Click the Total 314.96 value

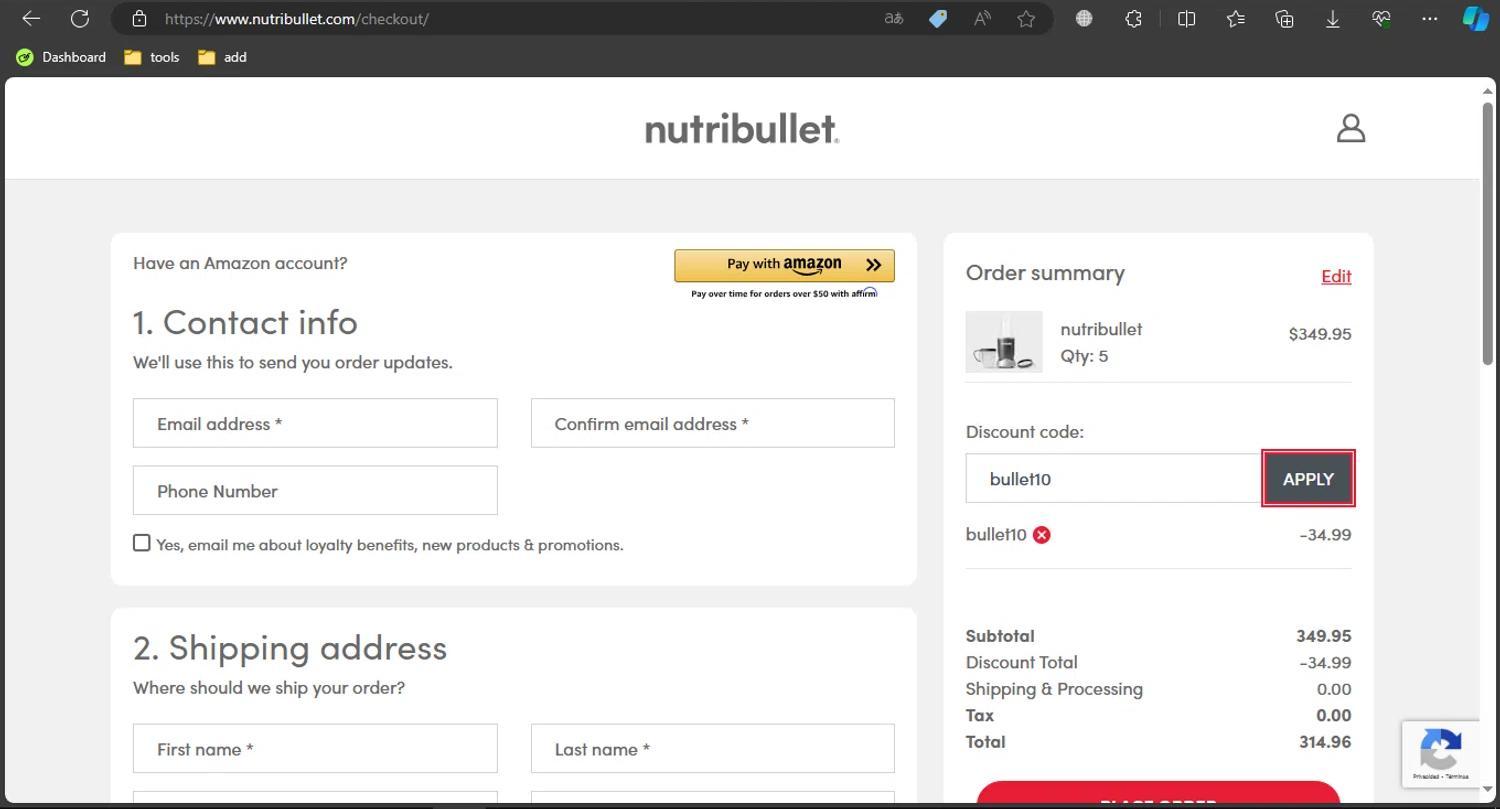click(1324, 742)
